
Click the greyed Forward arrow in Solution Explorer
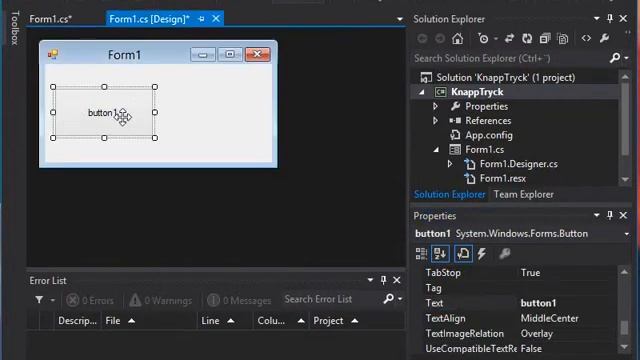[440, 39]
